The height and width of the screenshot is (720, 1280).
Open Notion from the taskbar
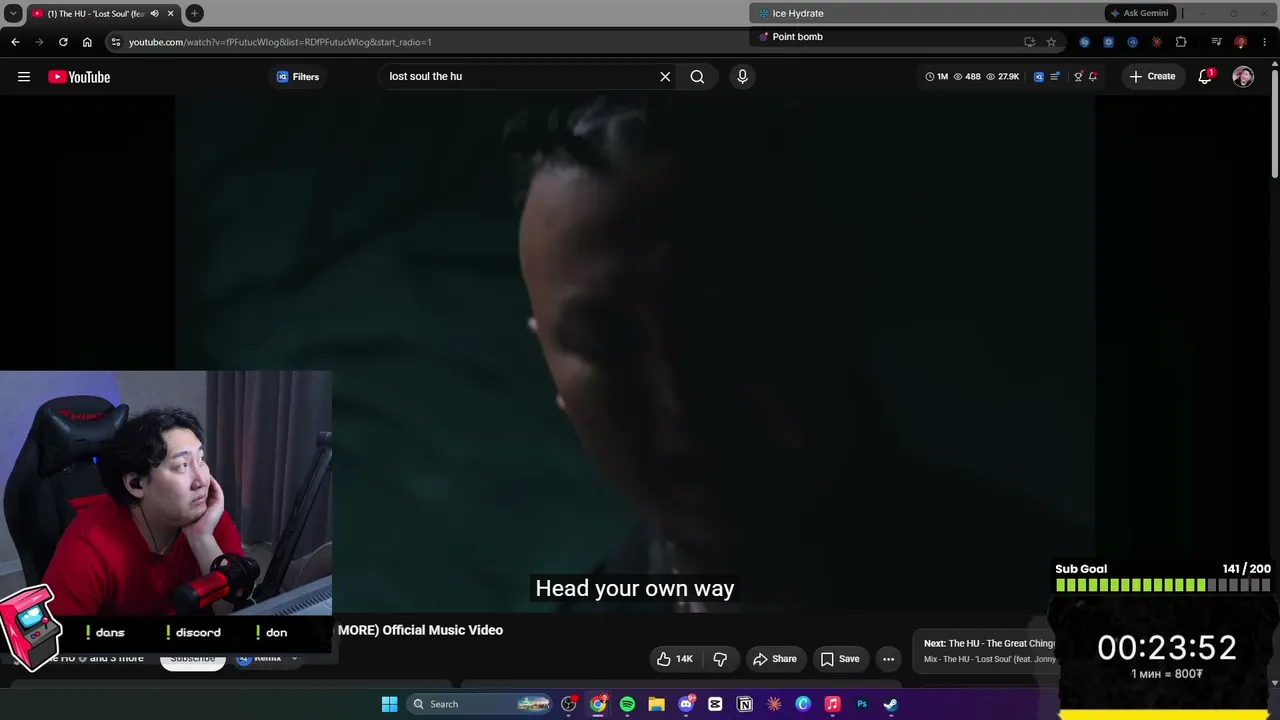[744, 704]
